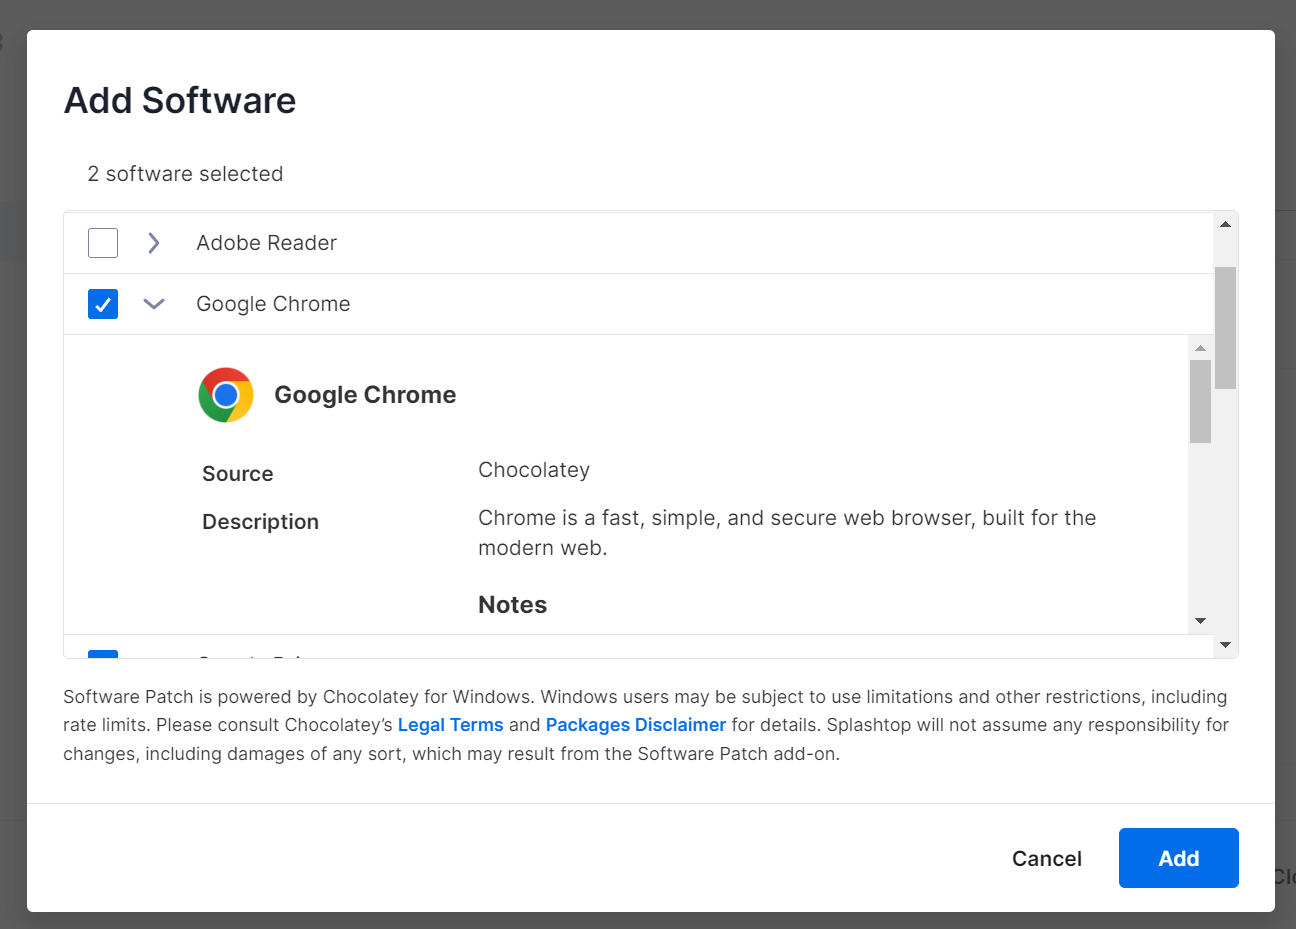Uncheck the Google Chrome checkbox
This screenshot has height=929, width=1296.
click(x=103, y=304)
